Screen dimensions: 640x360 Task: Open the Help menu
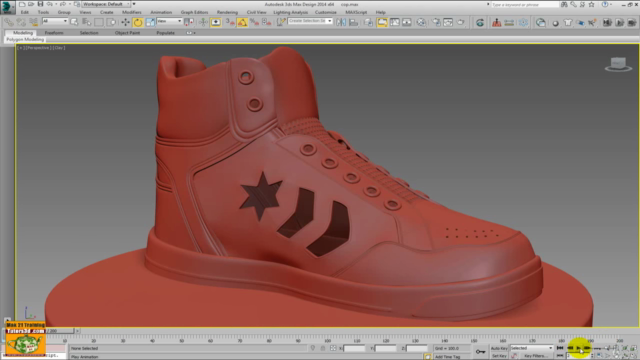tap(380, 12)
